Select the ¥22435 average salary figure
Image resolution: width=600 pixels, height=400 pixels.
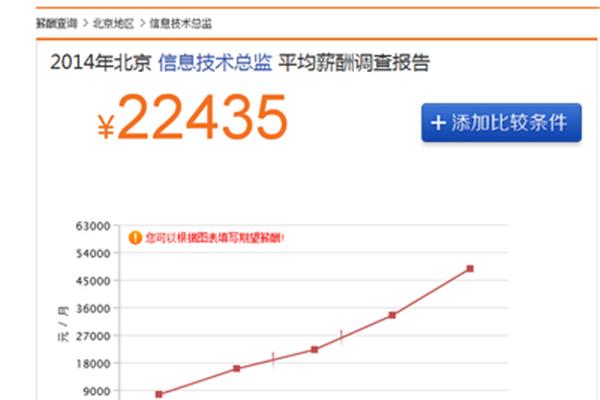pyautogui.click(x=192, y=118)
